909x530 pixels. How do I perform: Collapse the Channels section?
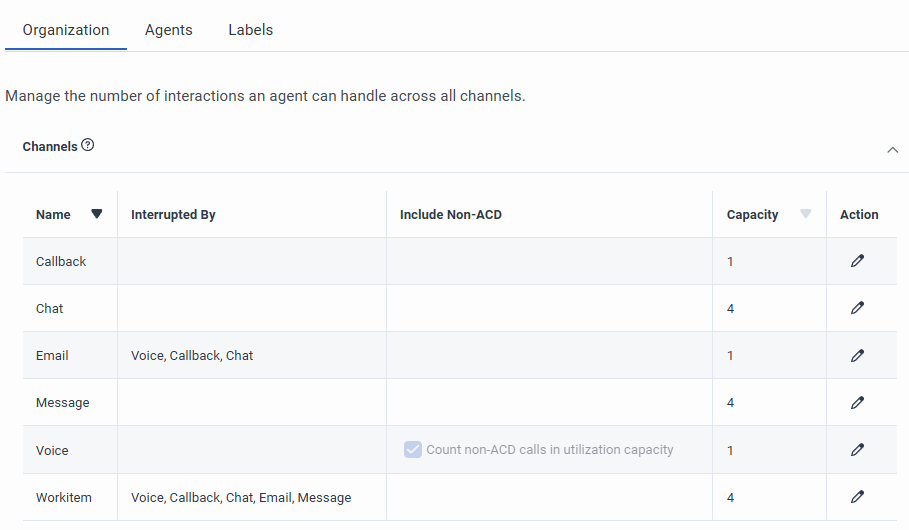tap(892, 150)
